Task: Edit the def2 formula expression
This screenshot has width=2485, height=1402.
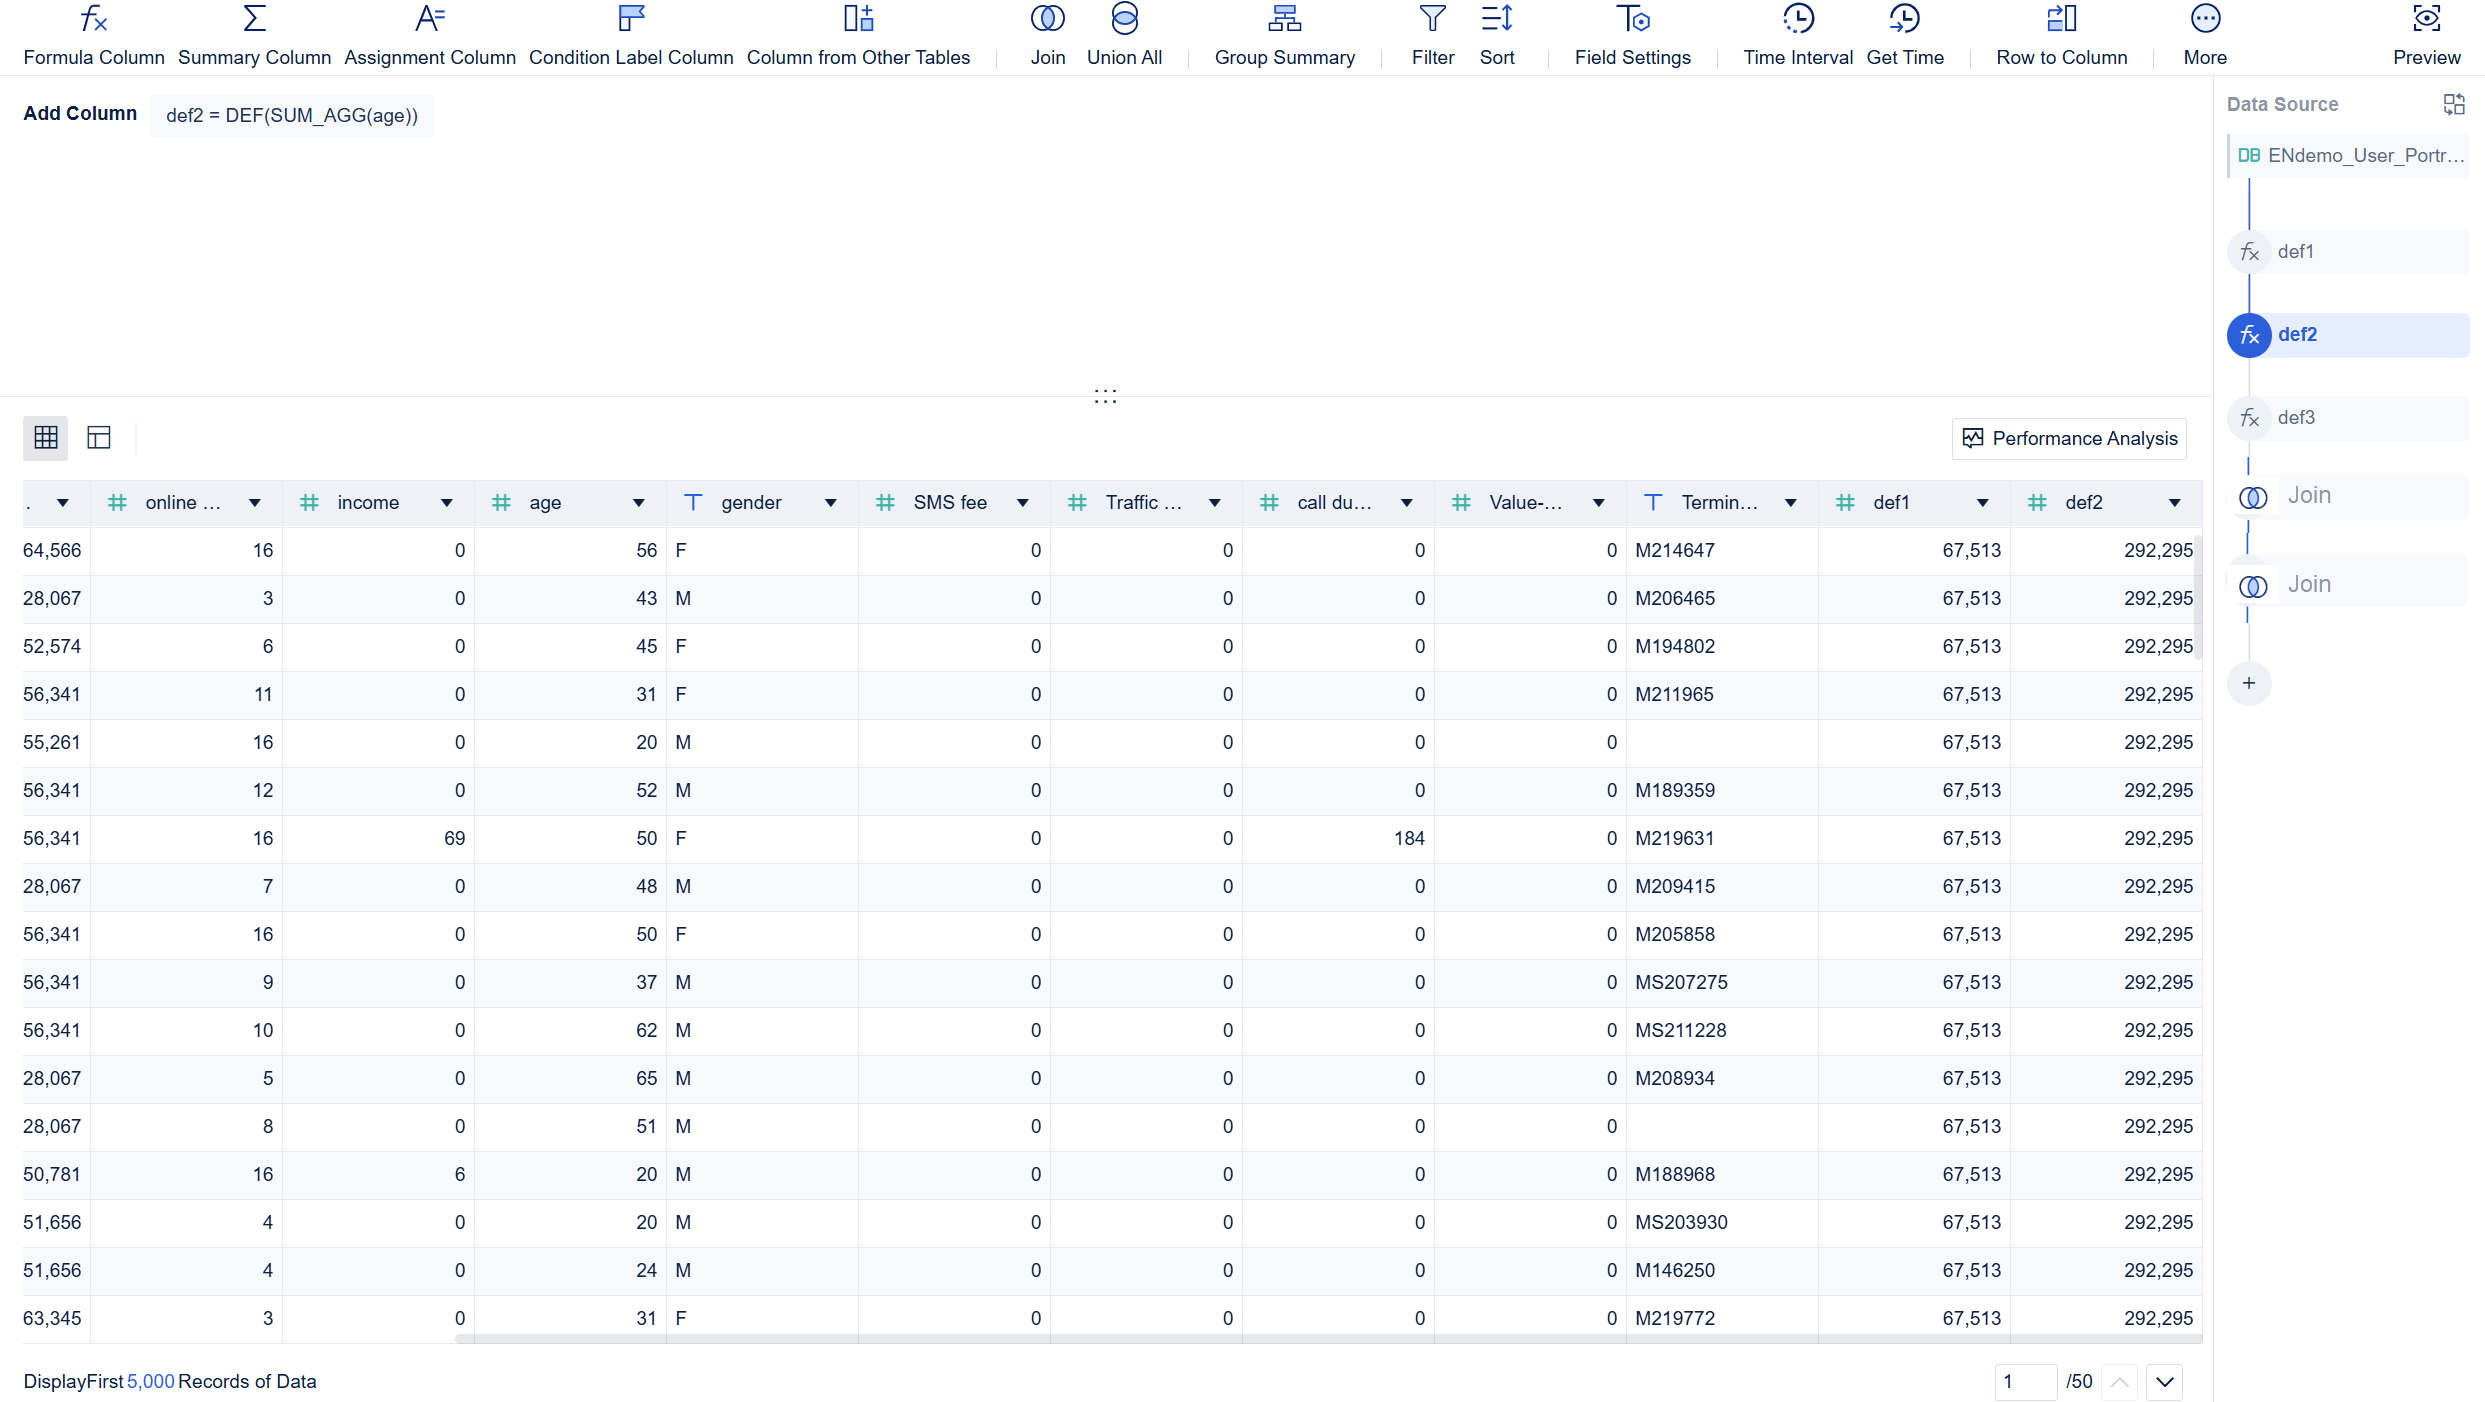Action: 292,115
